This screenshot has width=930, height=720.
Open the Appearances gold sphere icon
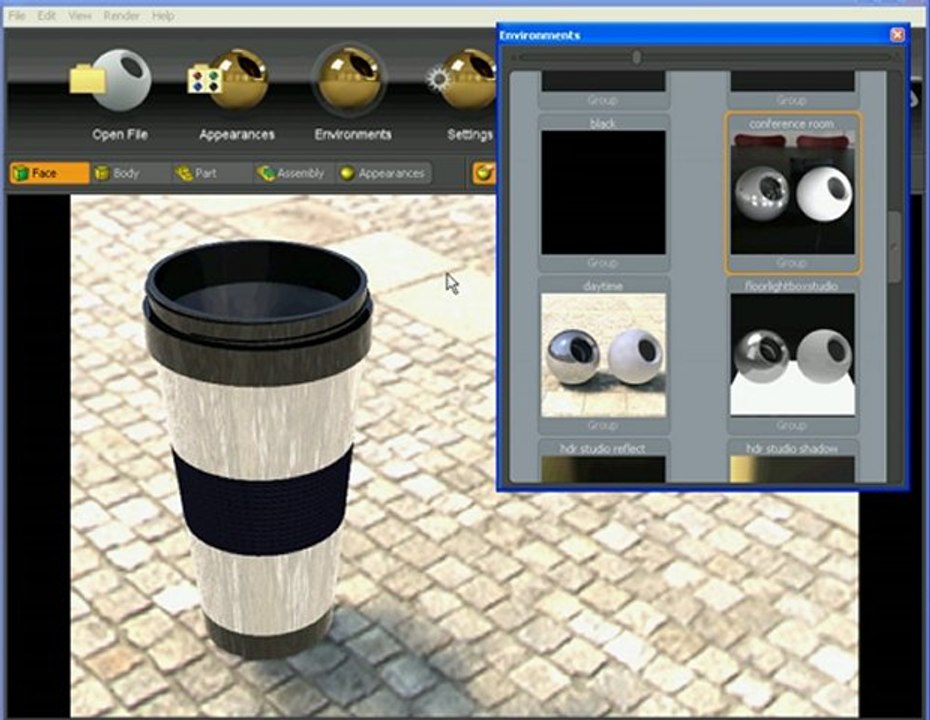230,81
